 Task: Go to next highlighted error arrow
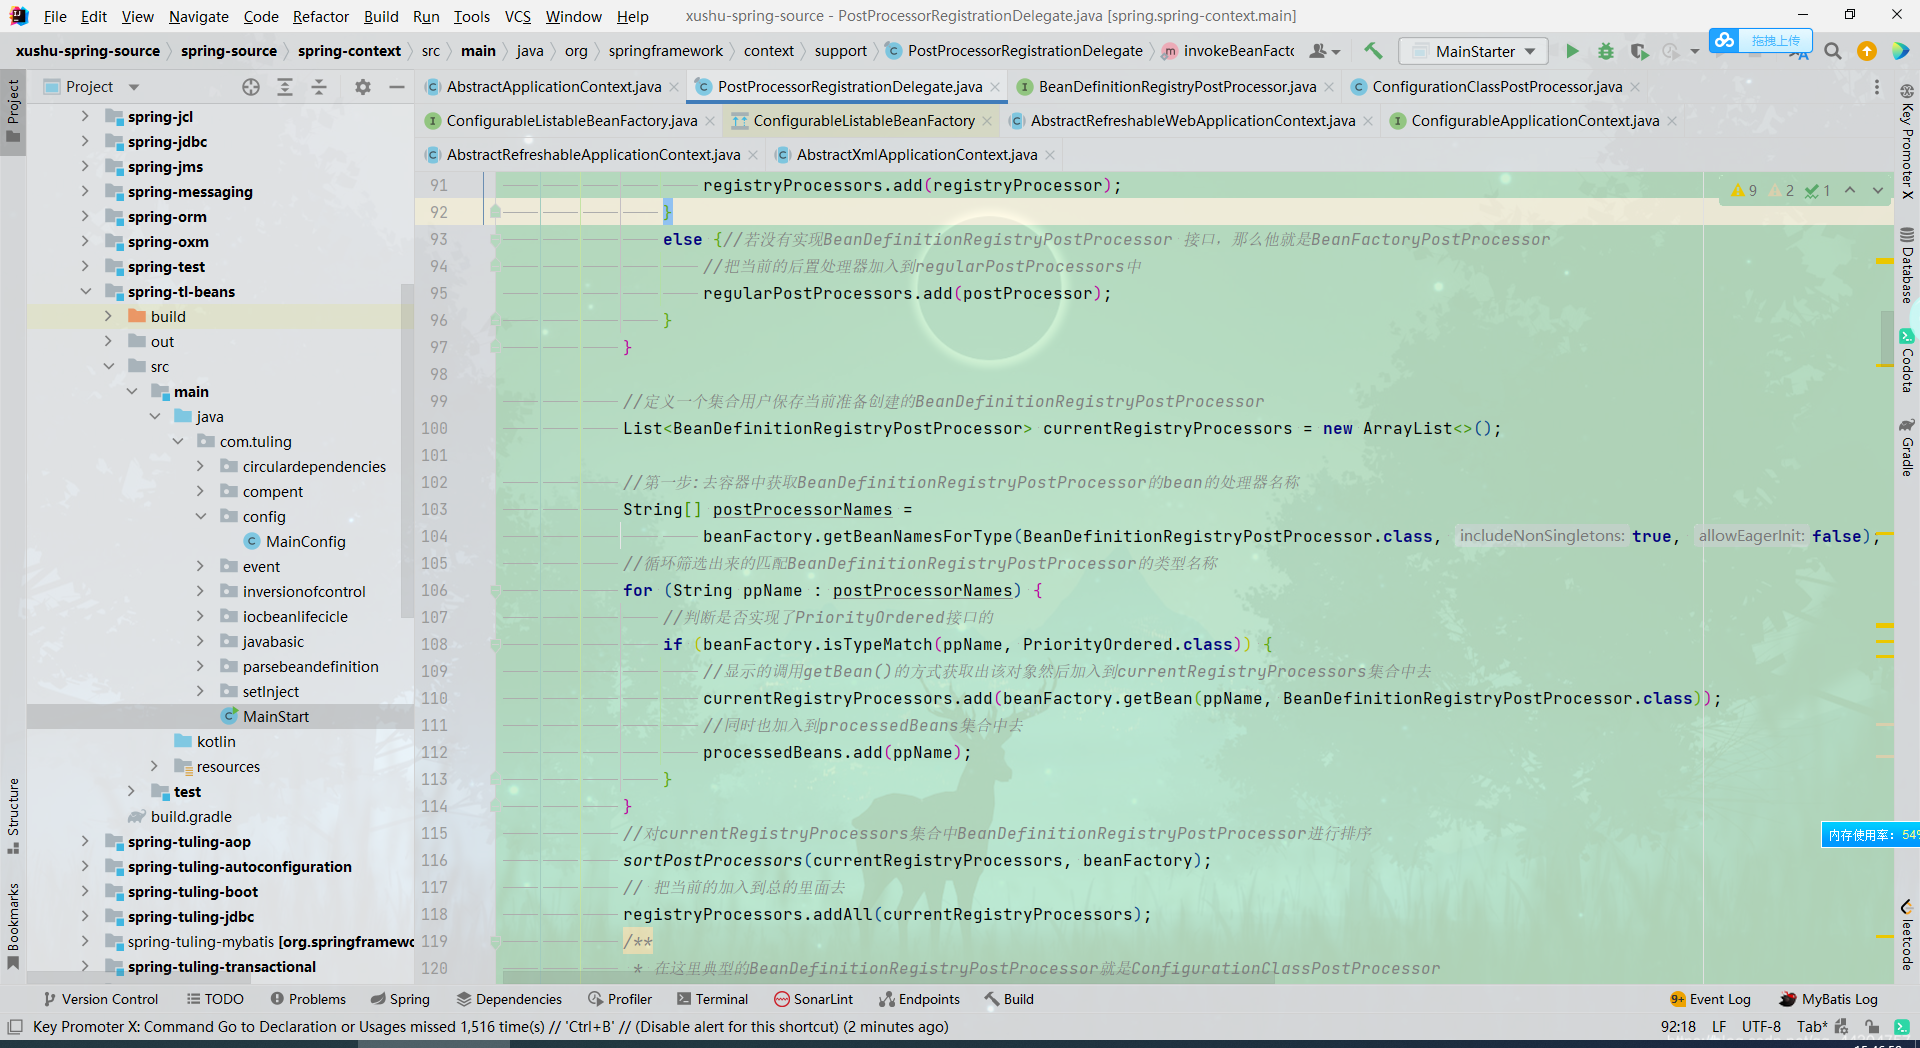pyautogui.click(x=1878, y=190)
